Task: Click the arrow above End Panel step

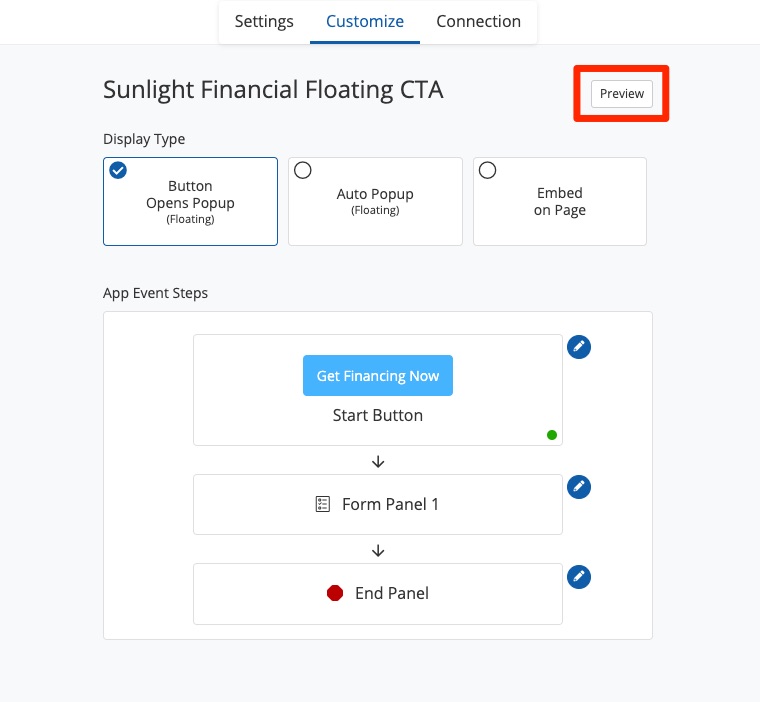Action: pyautogui.click(x=378, y=550)
